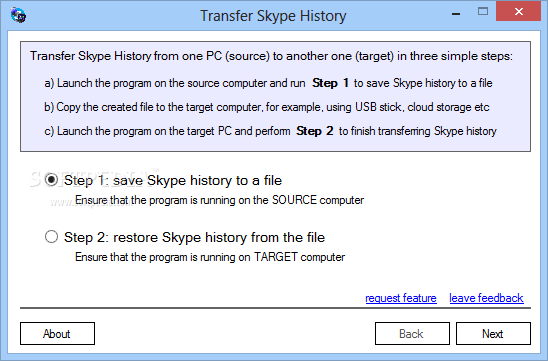
Task: Open the request feature link
Action: tap(401, 298)
